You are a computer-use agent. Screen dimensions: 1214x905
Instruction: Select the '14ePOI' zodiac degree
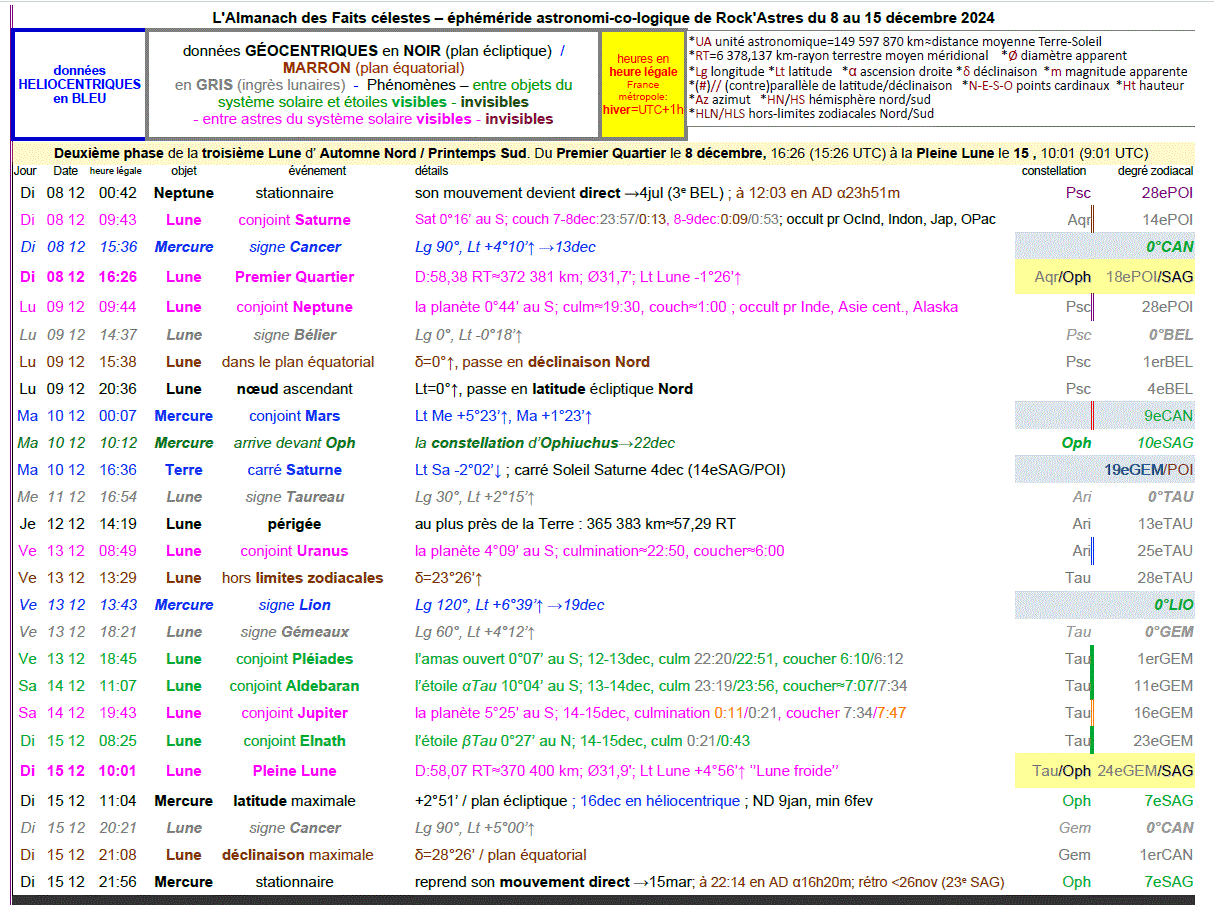pyautogui.click(x=1168, y=220)
